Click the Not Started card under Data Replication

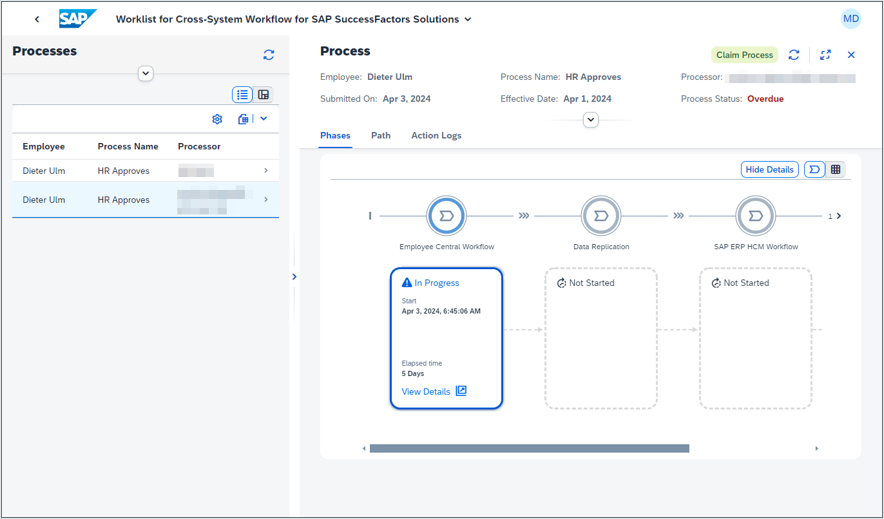601,338
